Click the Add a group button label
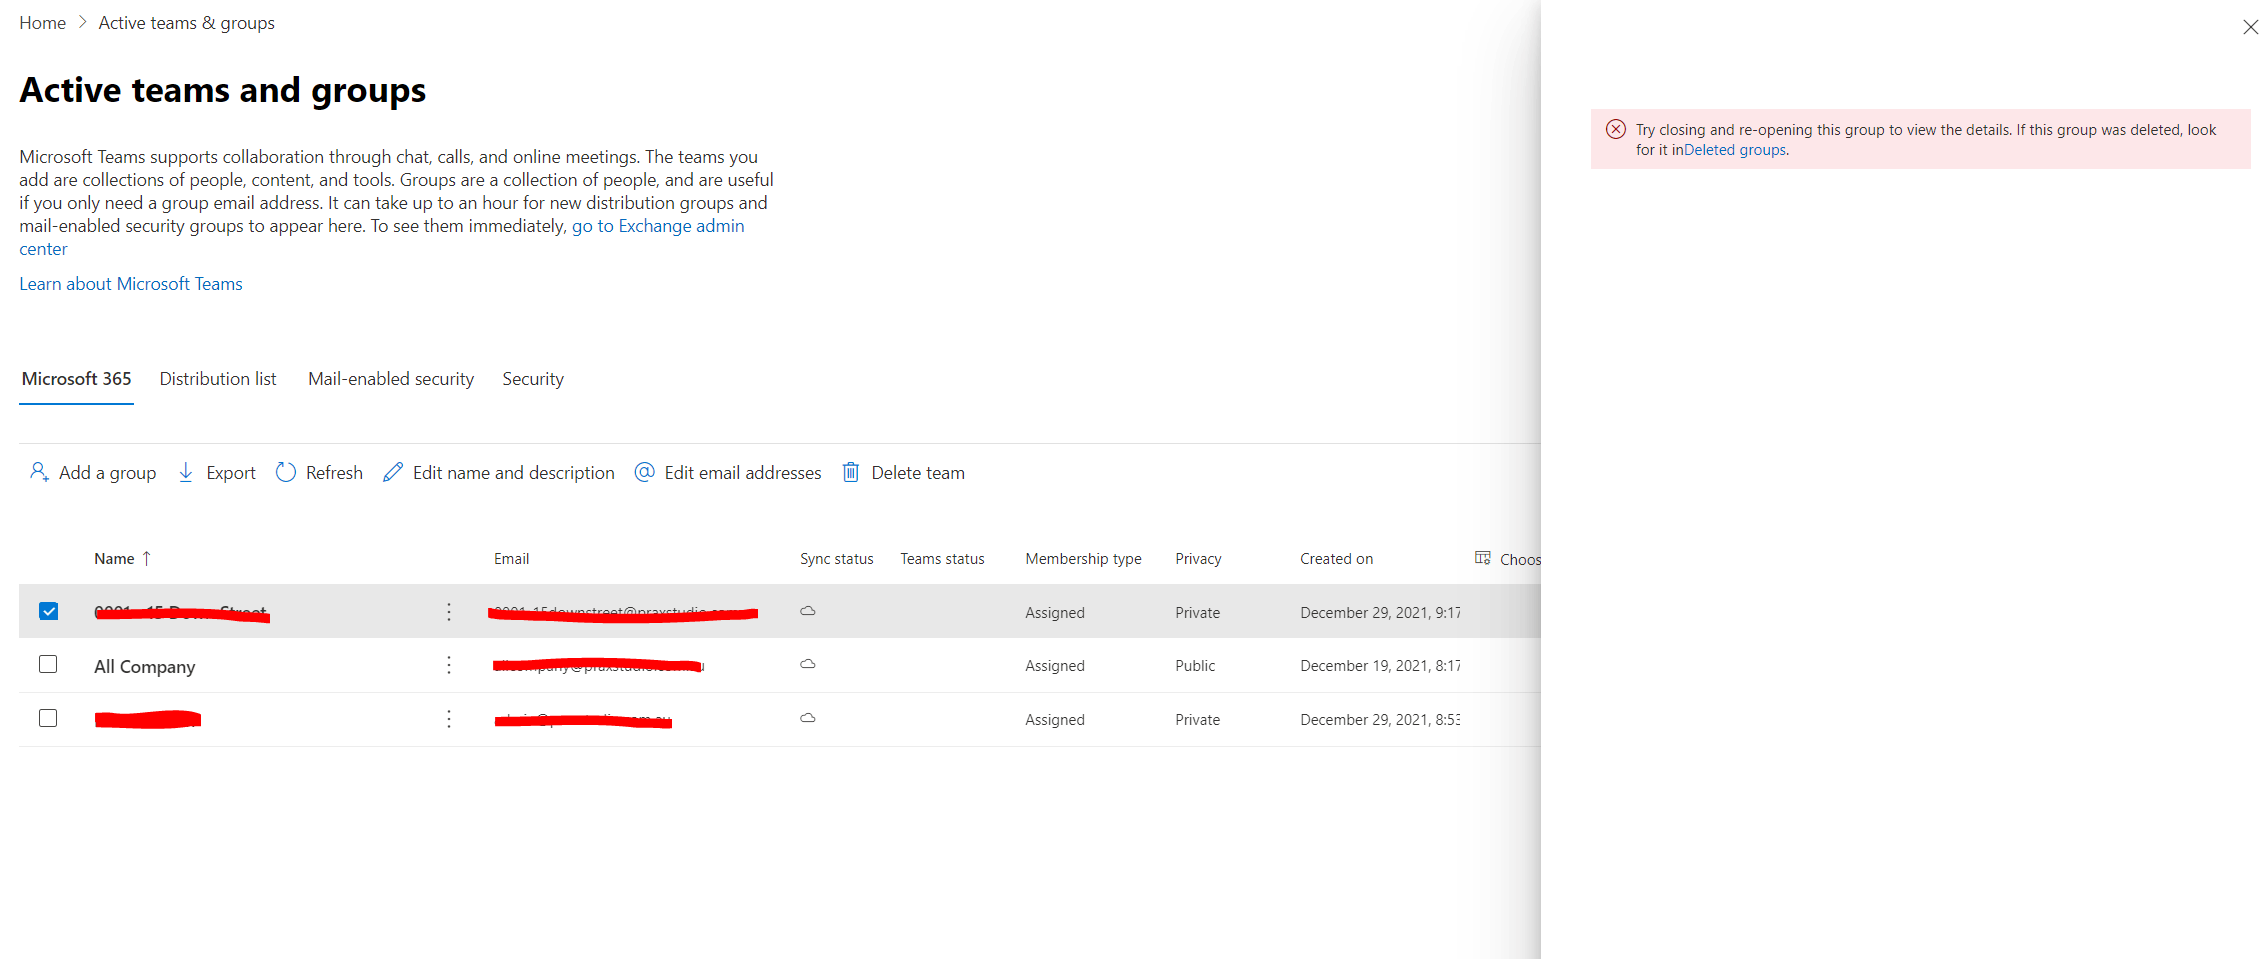The width and height of the screenshot is (2262, 959). 108,473
